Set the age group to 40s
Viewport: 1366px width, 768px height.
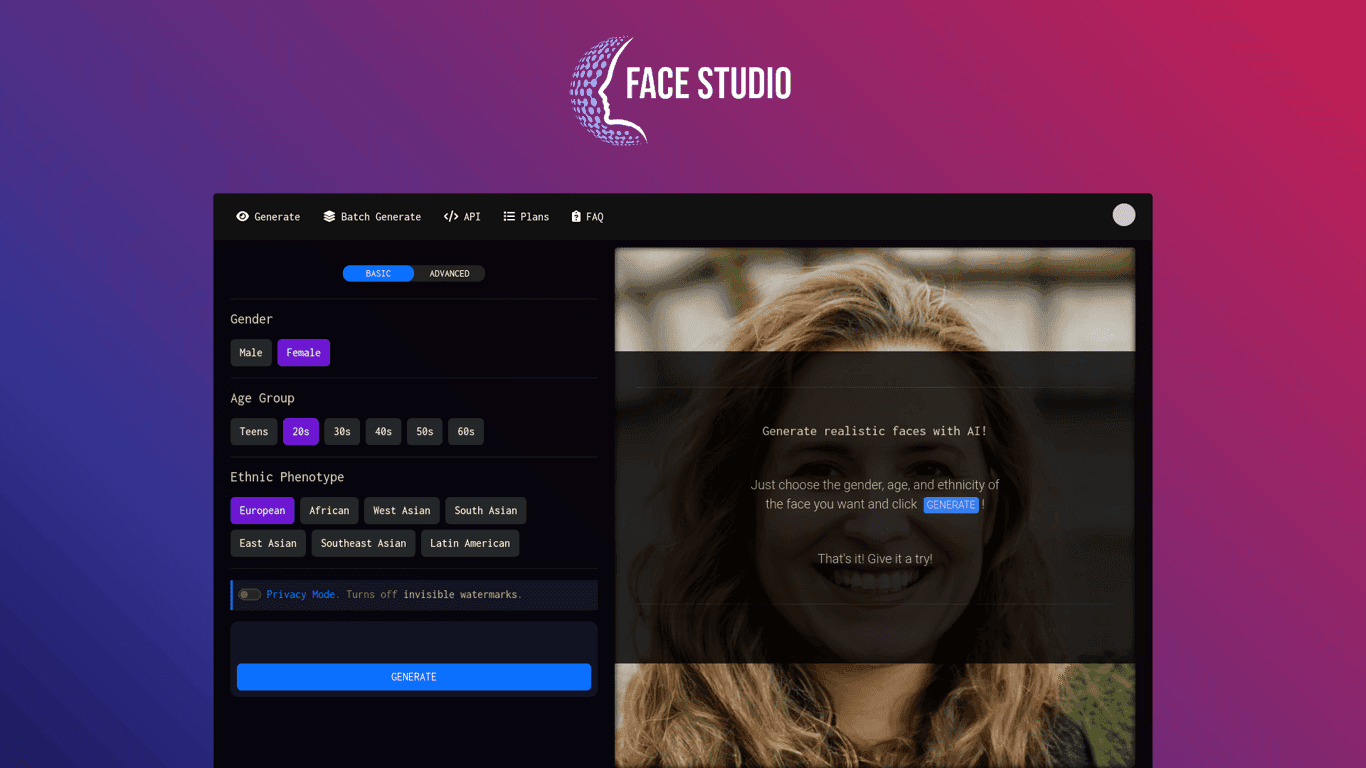click(383, 431)
